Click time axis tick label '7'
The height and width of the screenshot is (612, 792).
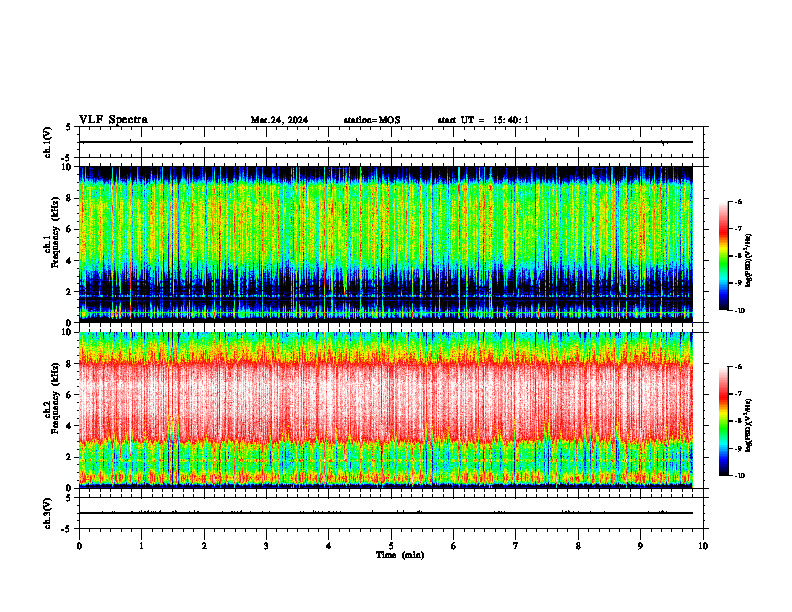coord(516,546)
